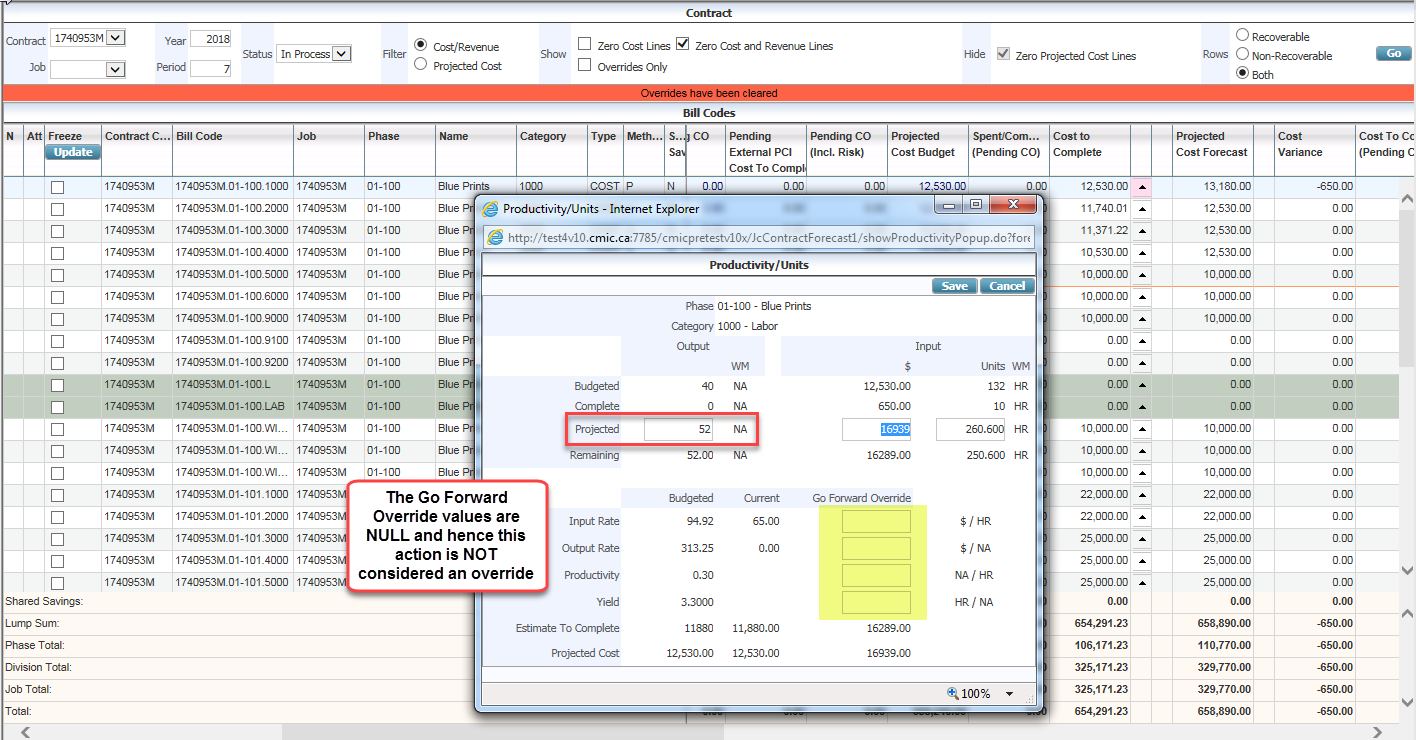Image resolution: width=1416 pixels, height=740 pixels.
Task: Click the page icon in popup address bar
Action: coord(495,238)
